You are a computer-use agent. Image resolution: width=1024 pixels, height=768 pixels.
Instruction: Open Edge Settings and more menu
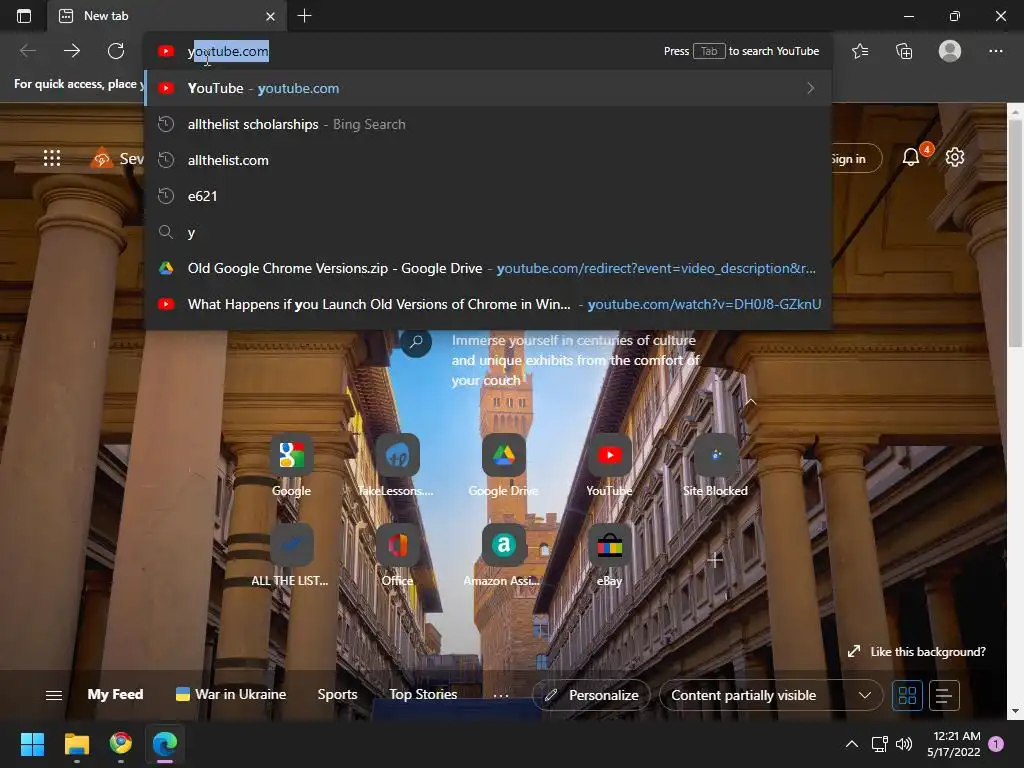click(995, 51)
